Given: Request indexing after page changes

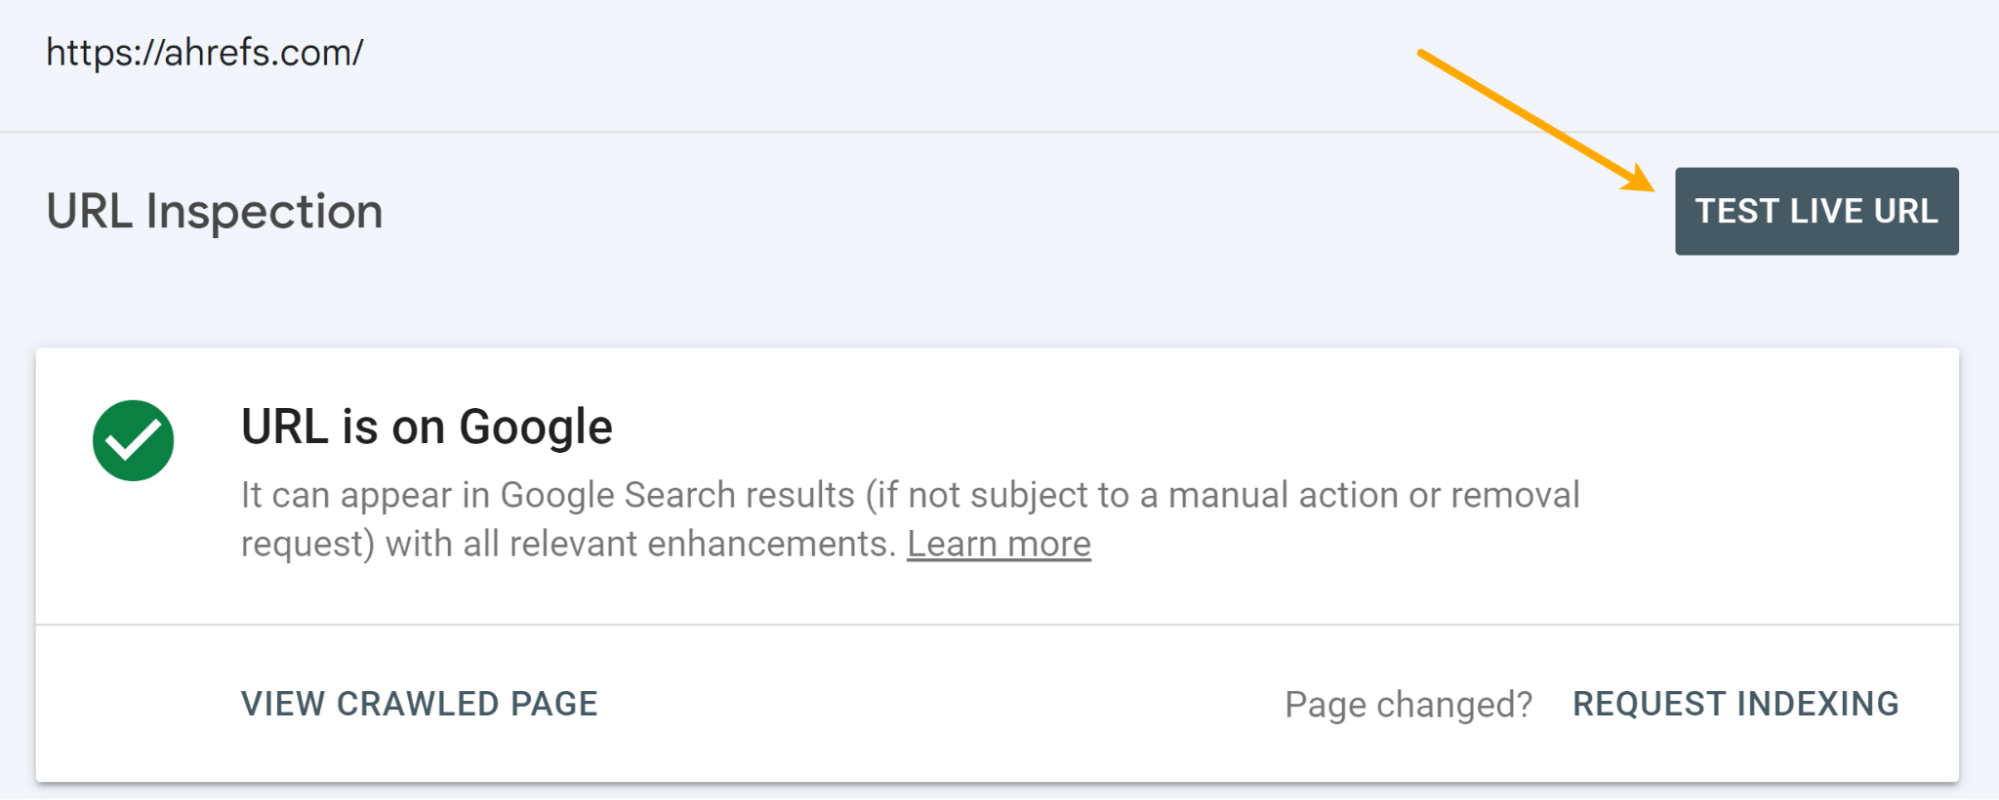Looking at the screenshot, I should click(1736, 703).
